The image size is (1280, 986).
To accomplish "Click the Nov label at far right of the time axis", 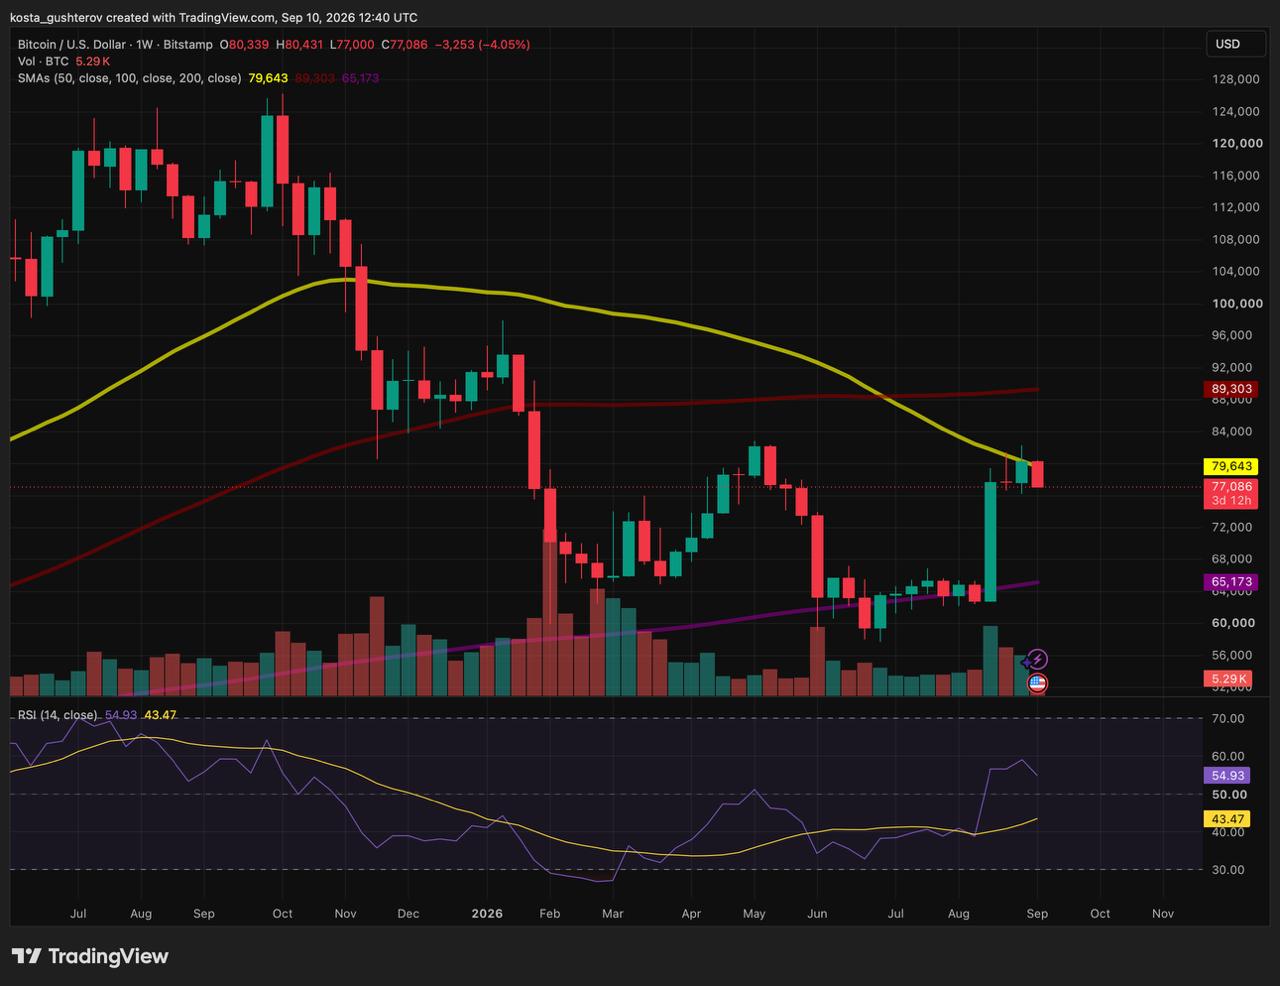I will [x=1163, y=914].
